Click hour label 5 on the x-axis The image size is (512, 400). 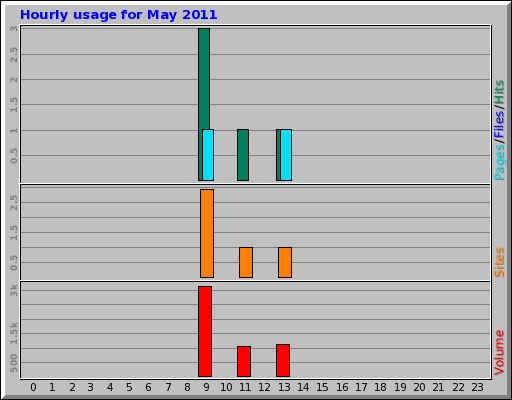[x=129, y=387]
